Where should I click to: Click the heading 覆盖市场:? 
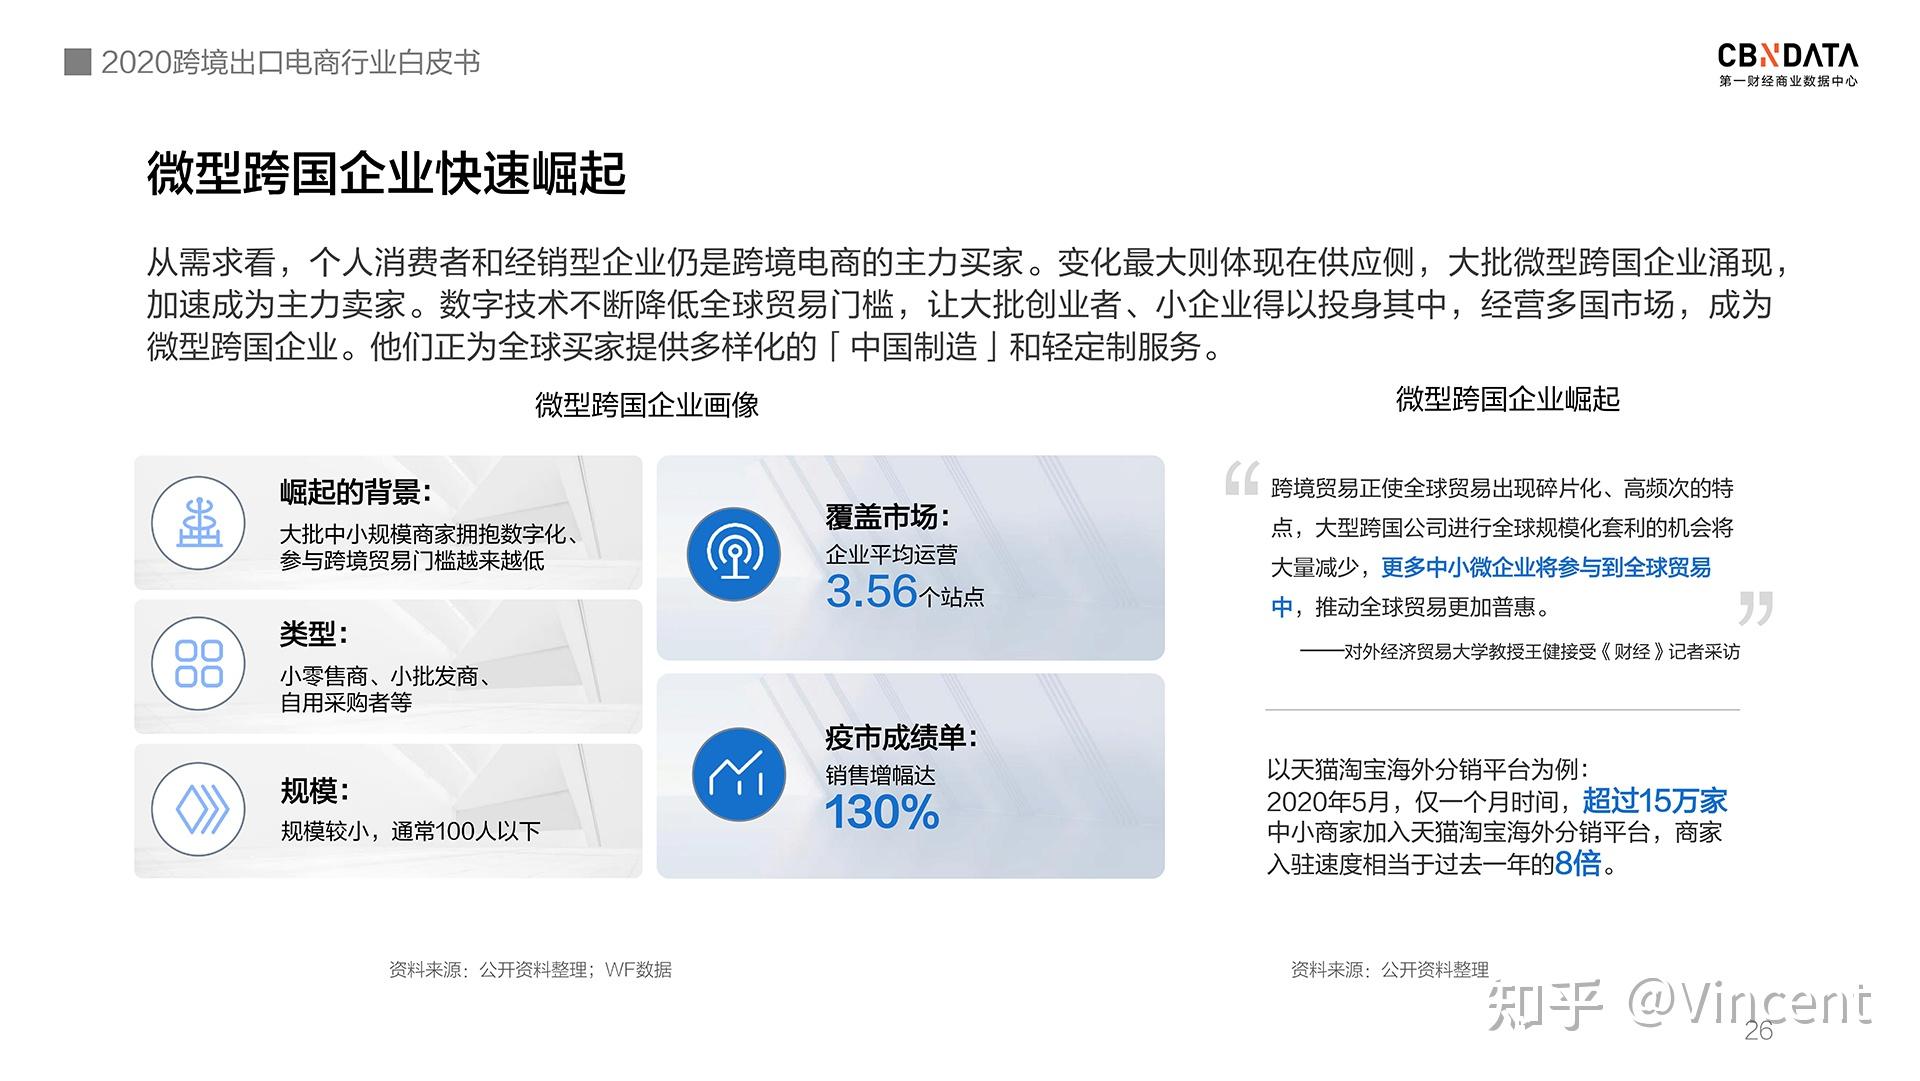tap(887, 517)
